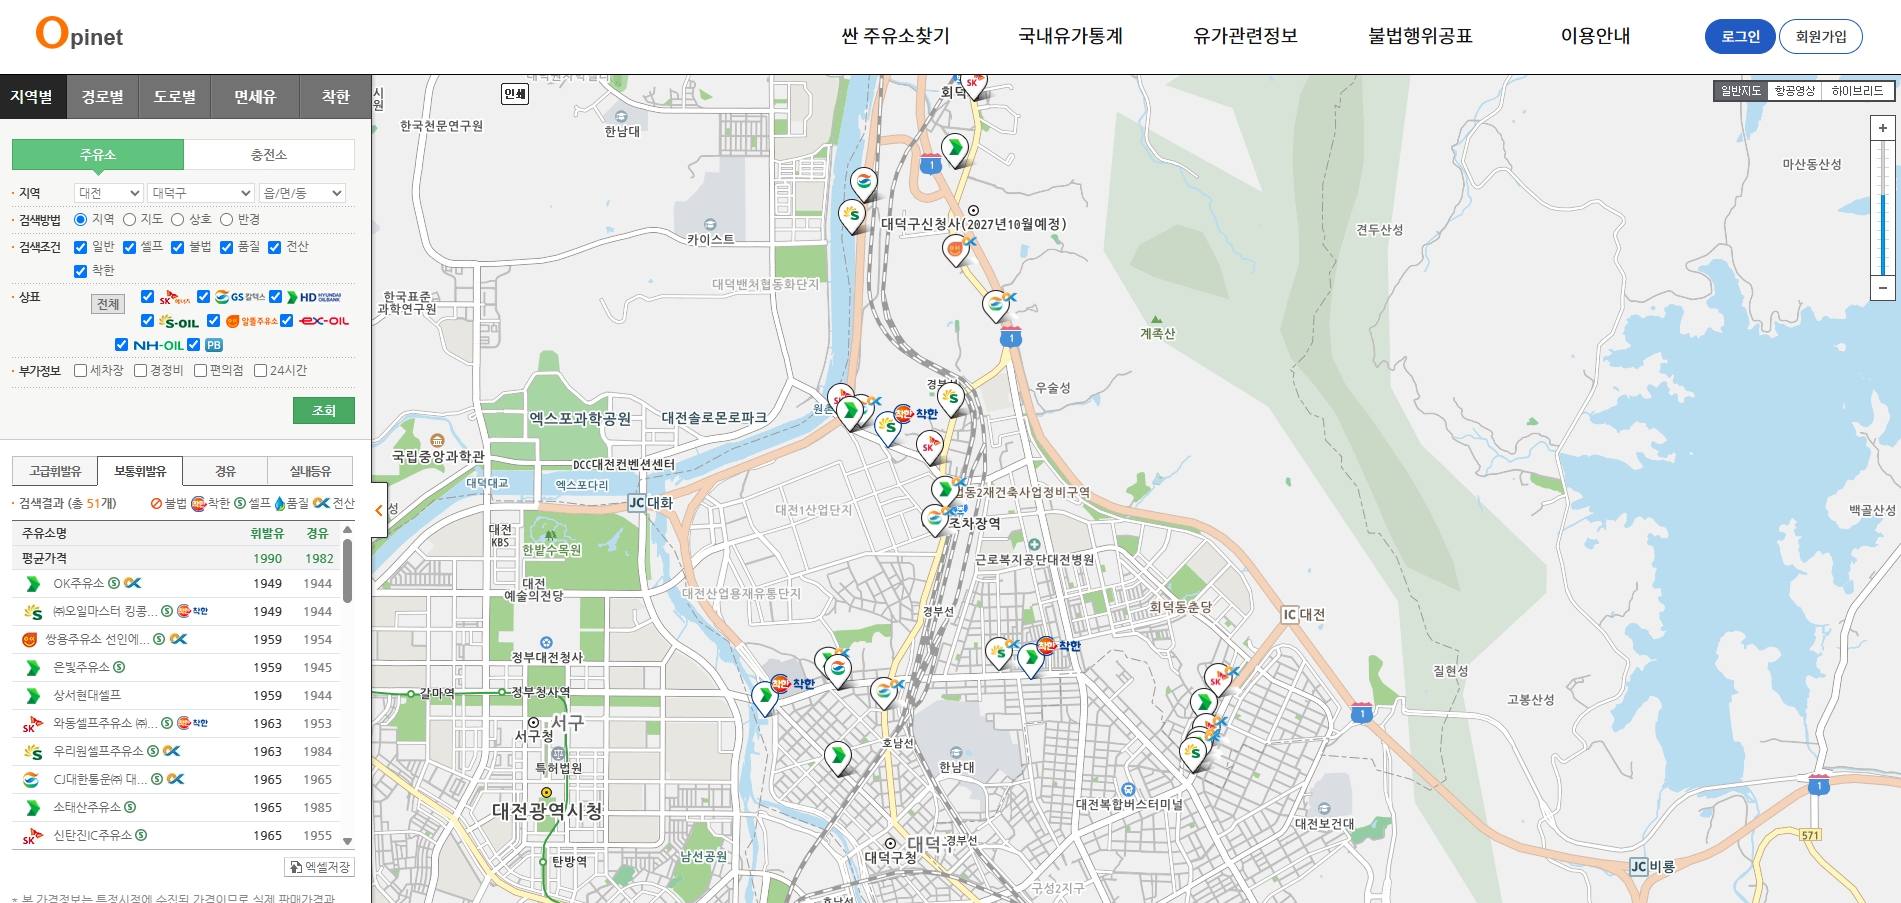Click the results list scrollbar
The width and height of the screenshot is (1901, 903).
click(347, 571)
